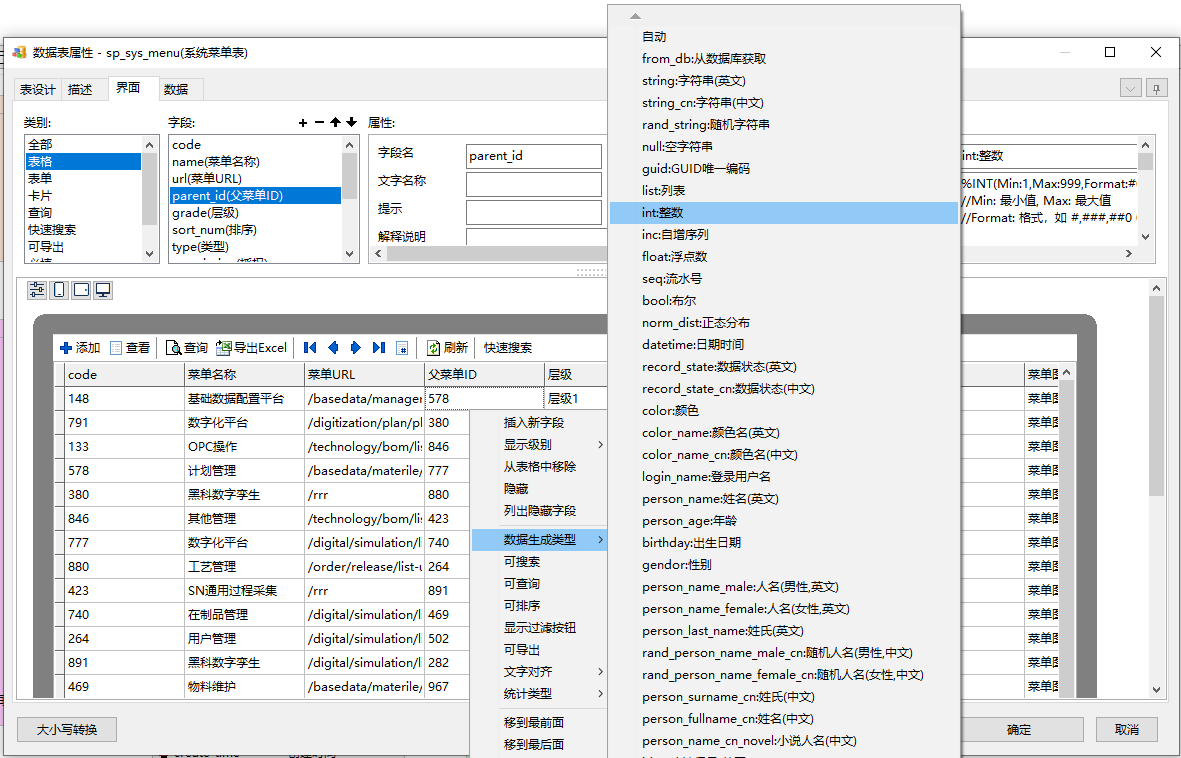Select guid:GUID唯一编码 type
This screenshot has width=1181, height=758.
tap(783, 168)
